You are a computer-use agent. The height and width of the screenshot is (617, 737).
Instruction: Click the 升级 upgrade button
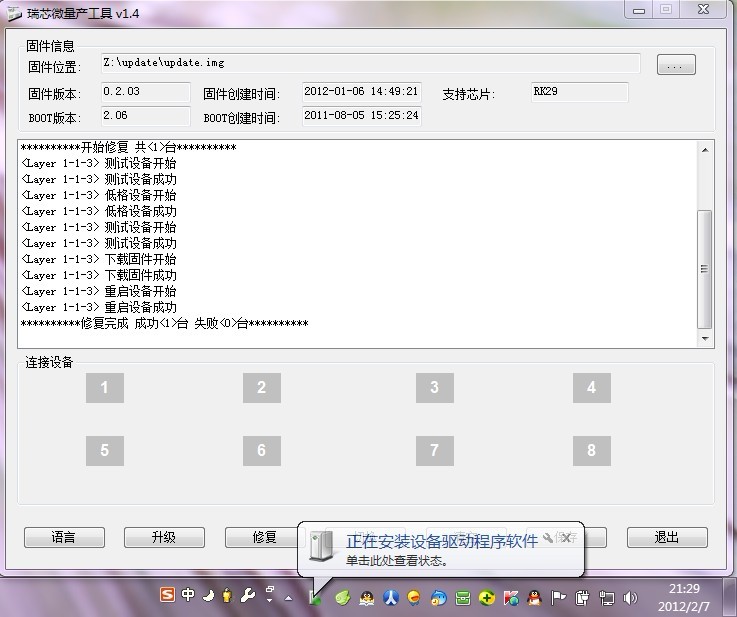(164, 537)
